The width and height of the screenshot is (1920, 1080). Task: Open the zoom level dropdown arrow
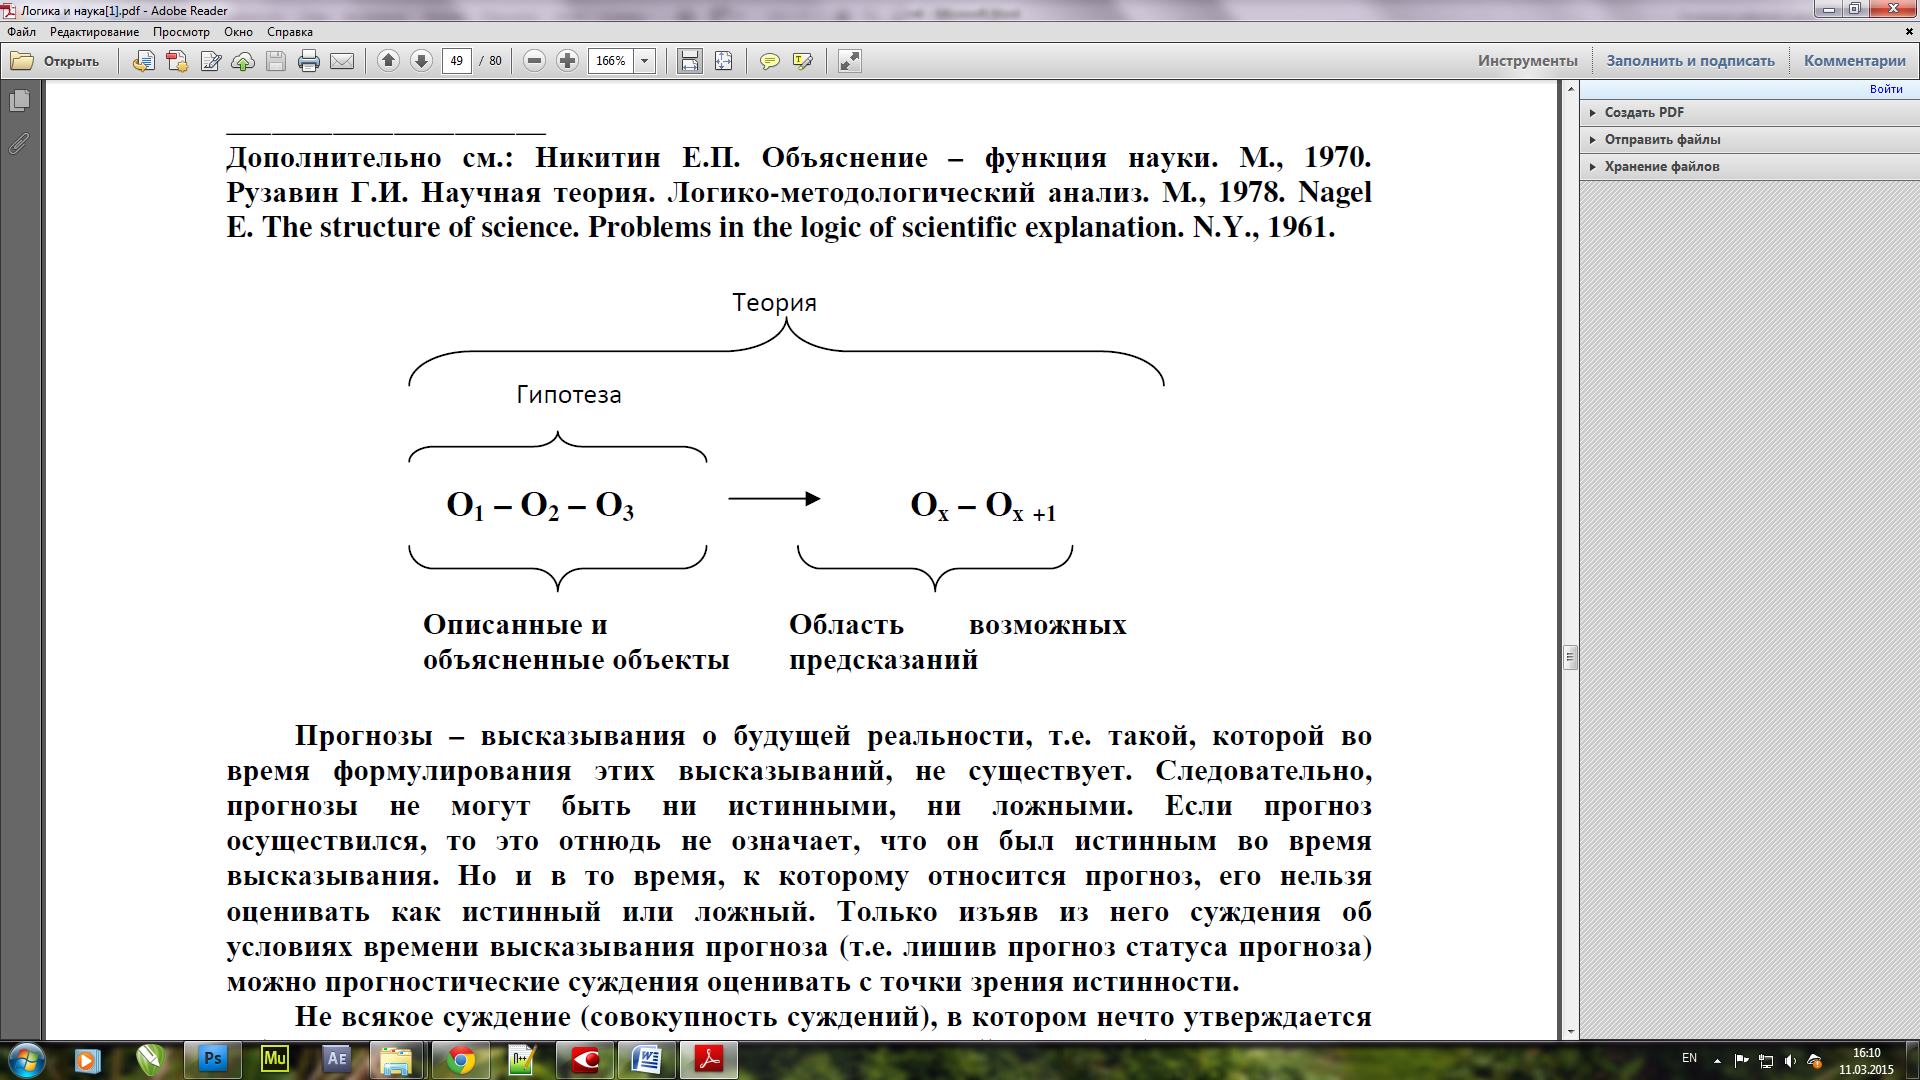click(645, 61)
